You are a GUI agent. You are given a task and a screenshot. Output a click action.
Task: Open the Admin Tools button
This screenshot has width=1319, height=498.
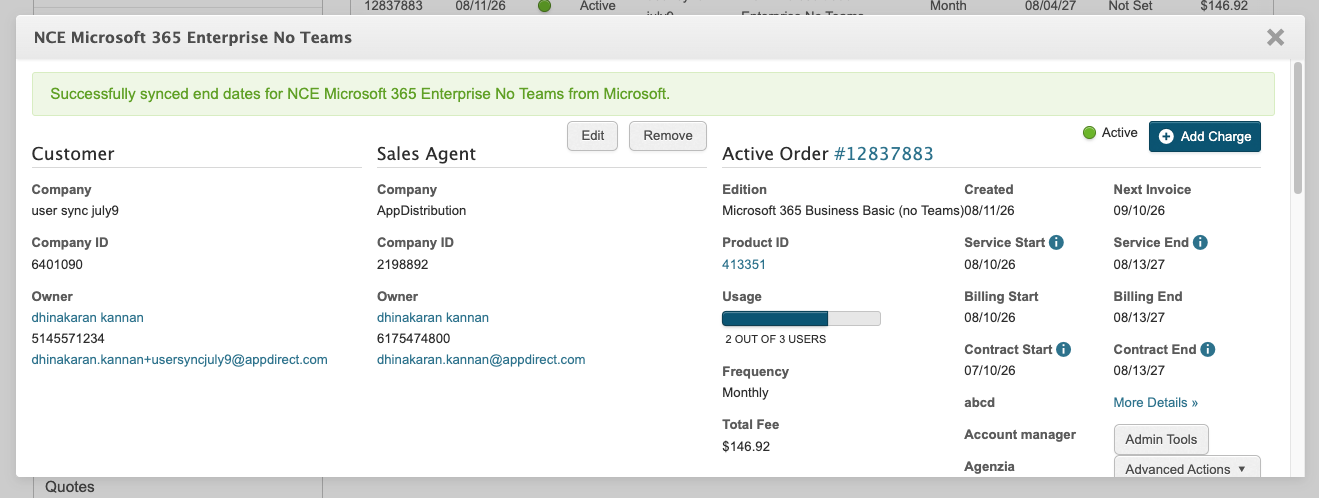(1161, 439)
